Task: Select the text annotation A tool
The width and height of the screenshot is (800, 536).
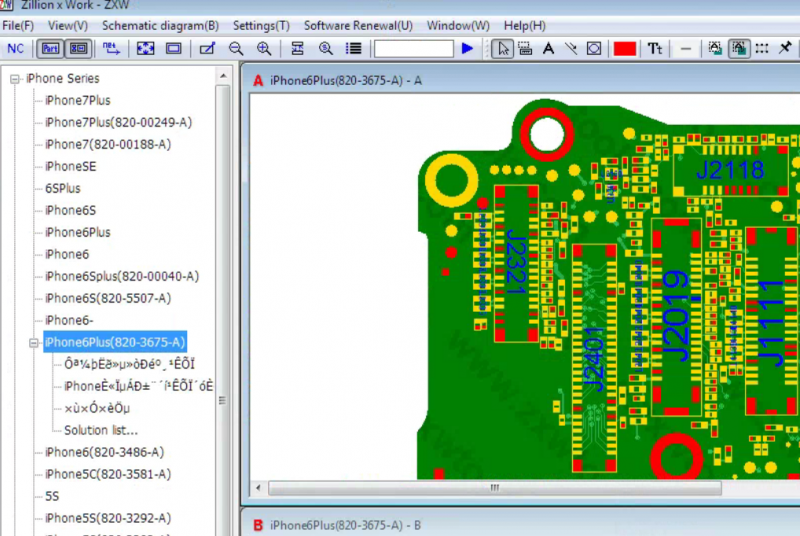Action: [548, 49]
